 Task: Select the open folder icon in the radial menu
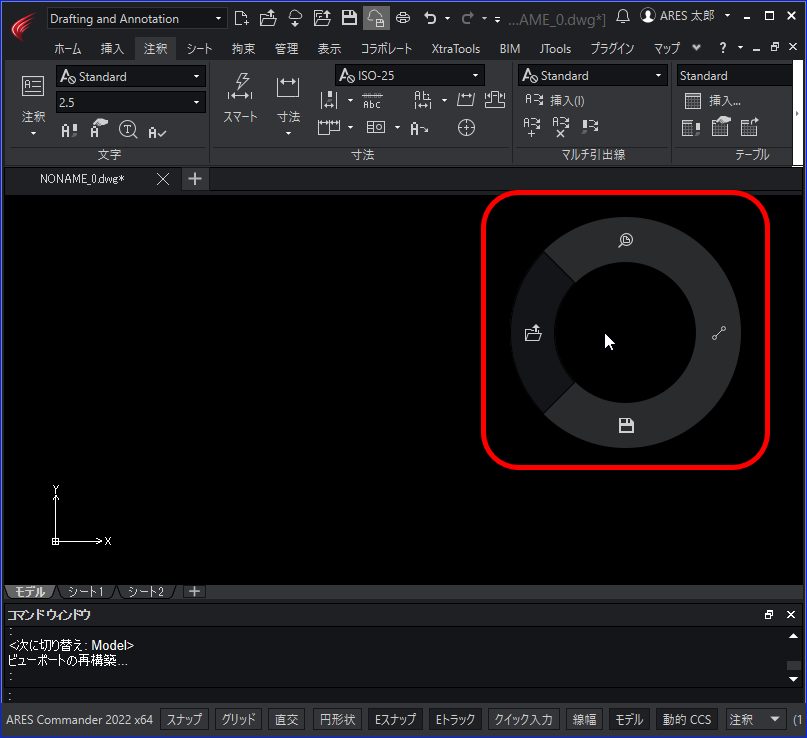tap(533, 333)
